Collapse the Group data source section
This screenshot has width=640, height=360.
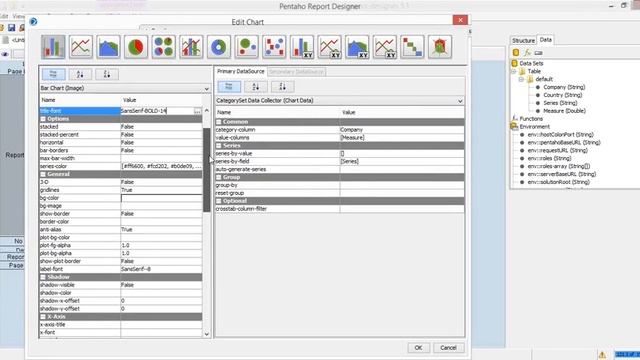click(x=219, y=177)
